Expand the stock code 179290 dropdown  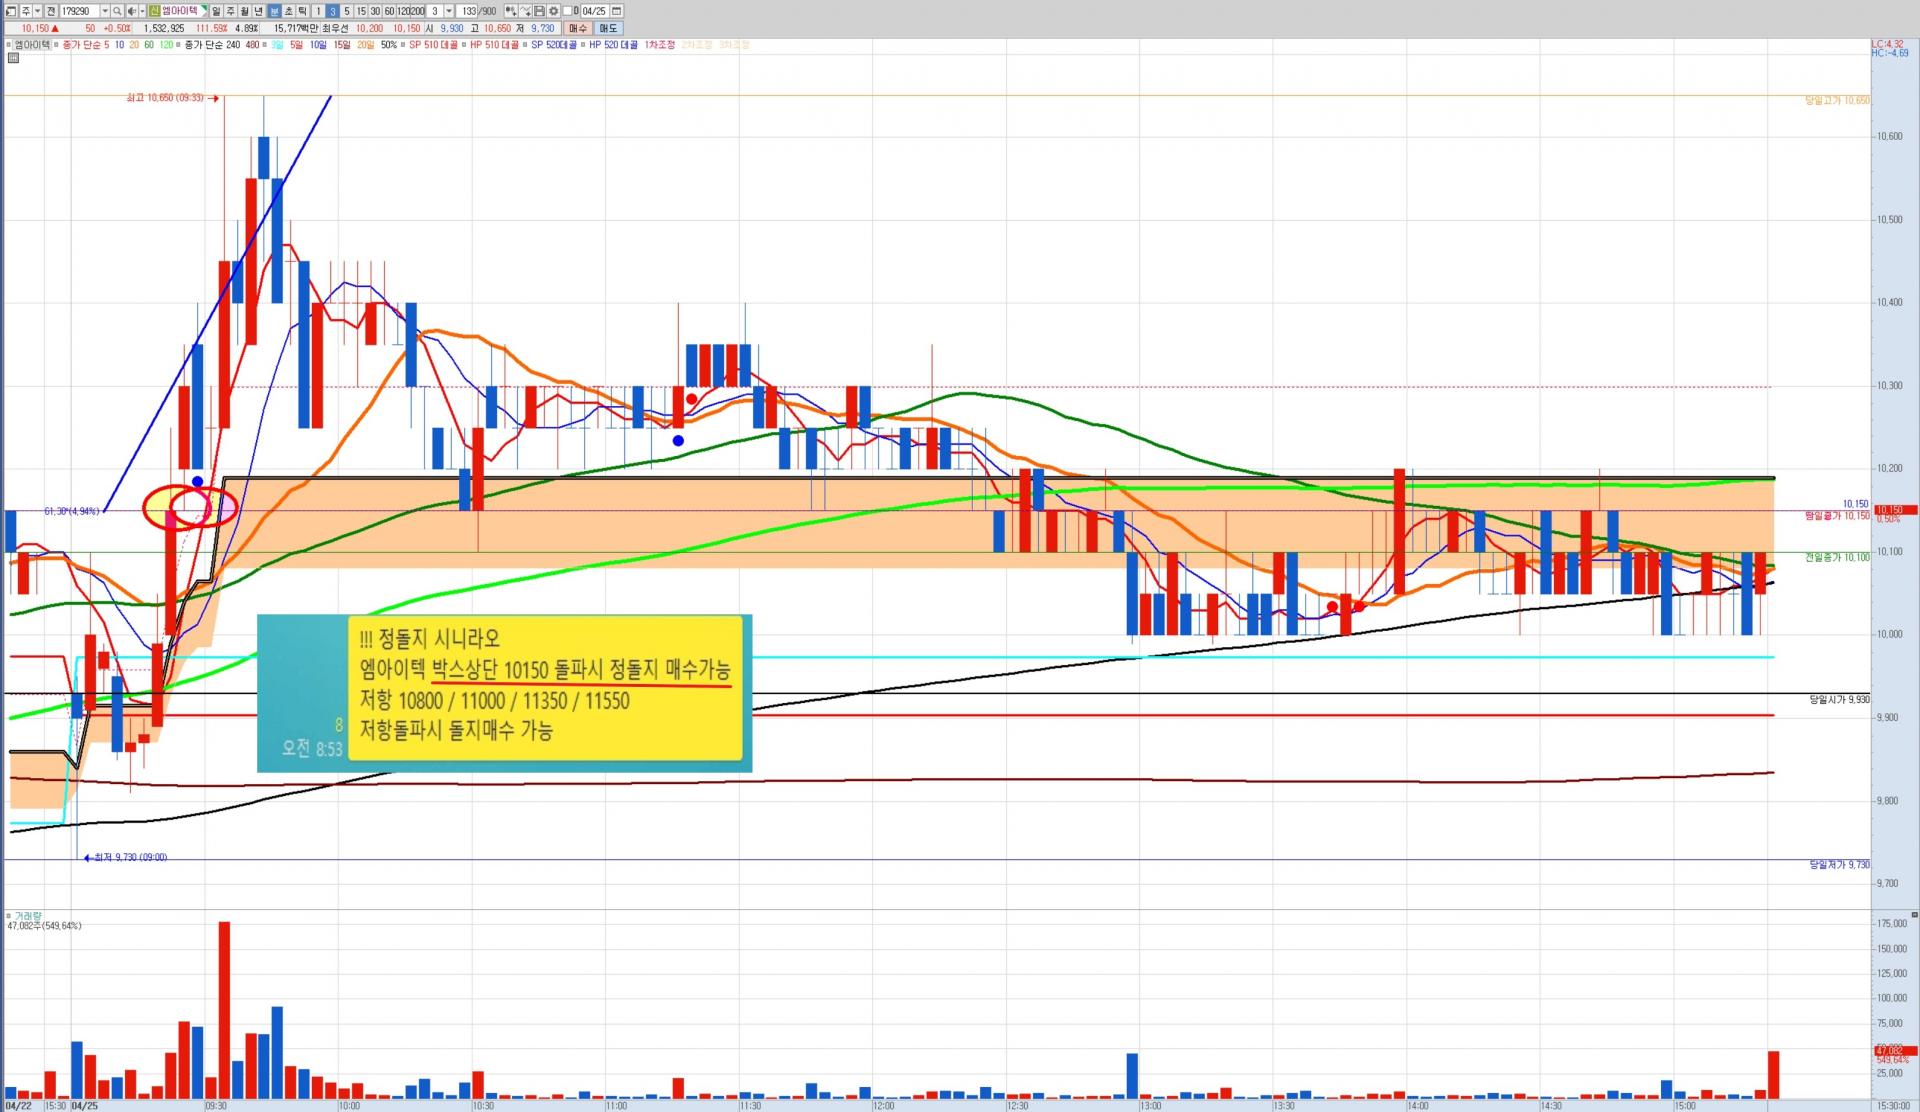coord(105,11)
